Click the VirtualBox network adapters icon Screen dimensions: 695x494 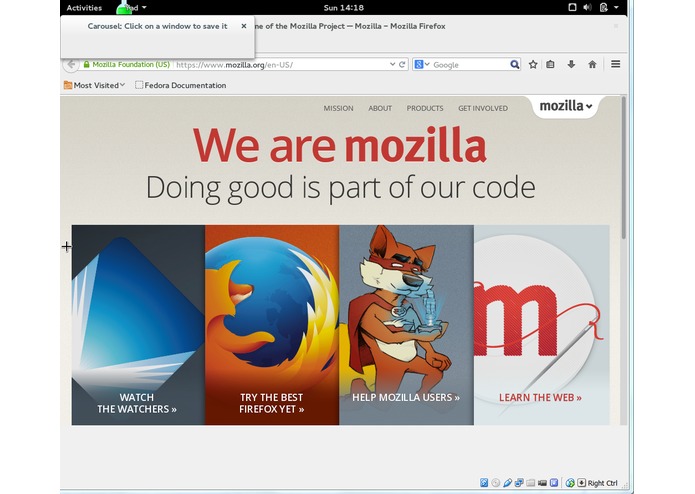coord(519,483)
